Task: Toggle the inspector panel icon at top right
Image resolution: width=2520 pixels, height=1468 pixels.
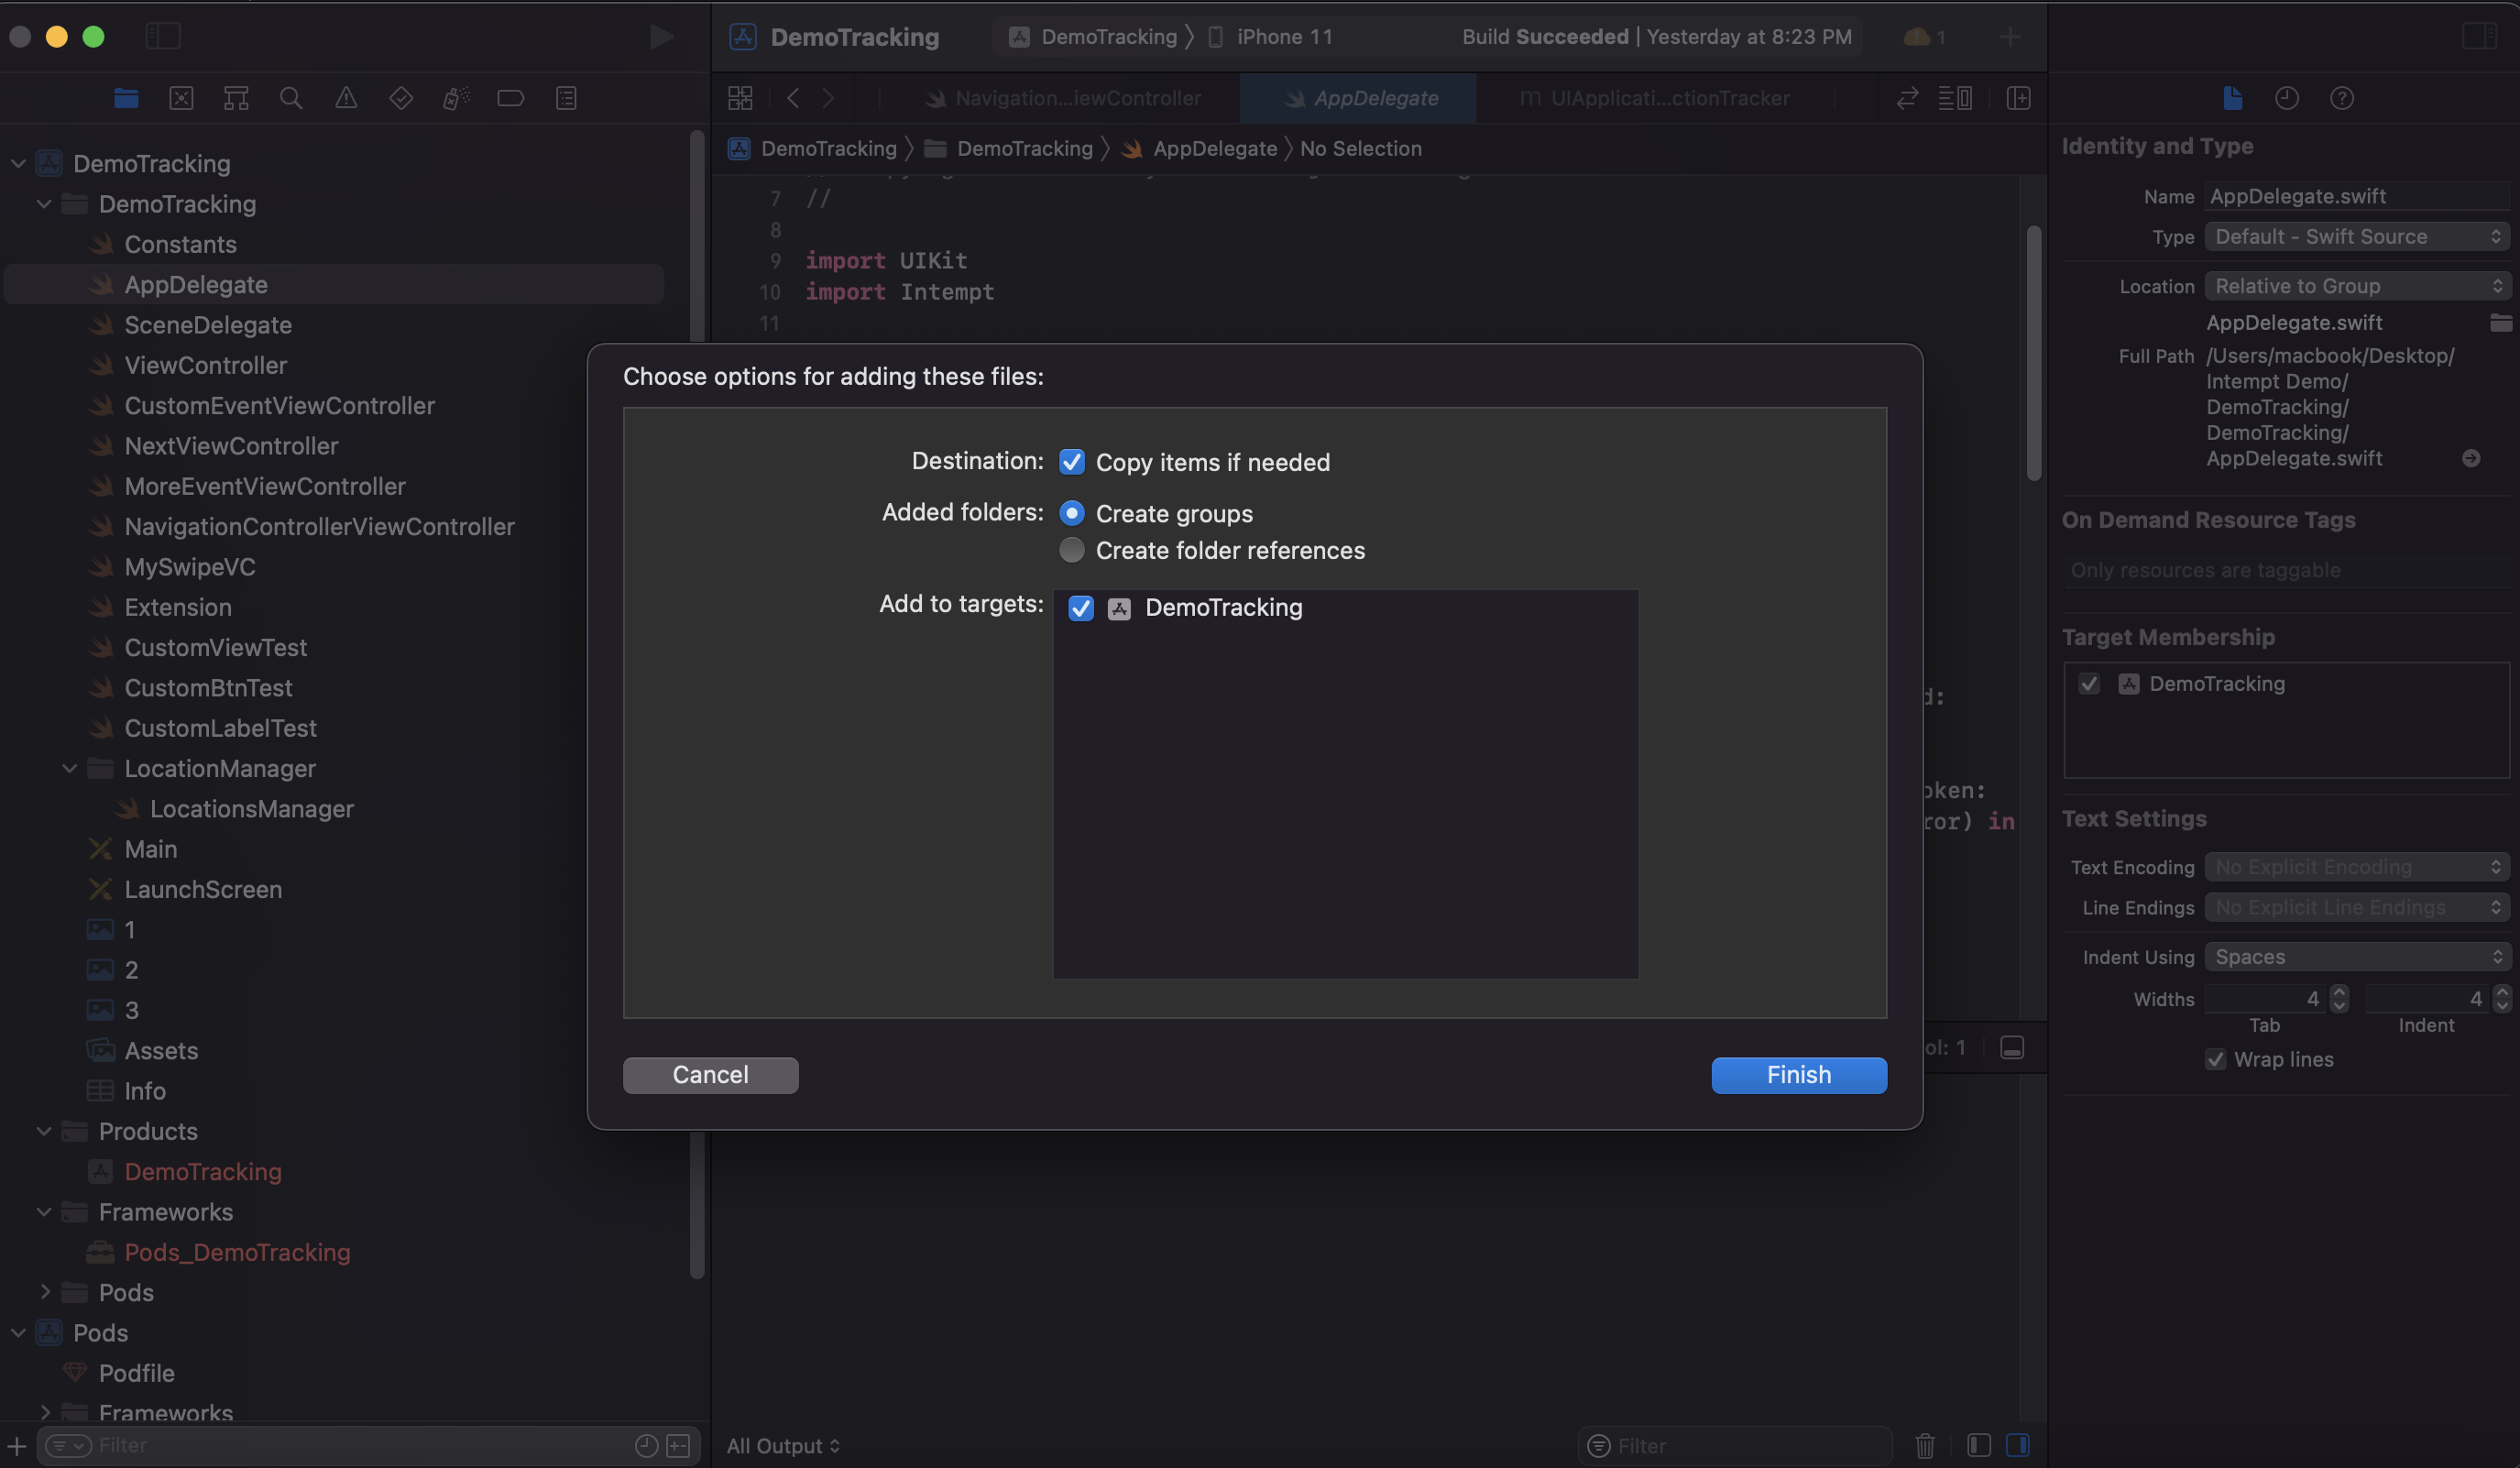Action: [2479, 37]
